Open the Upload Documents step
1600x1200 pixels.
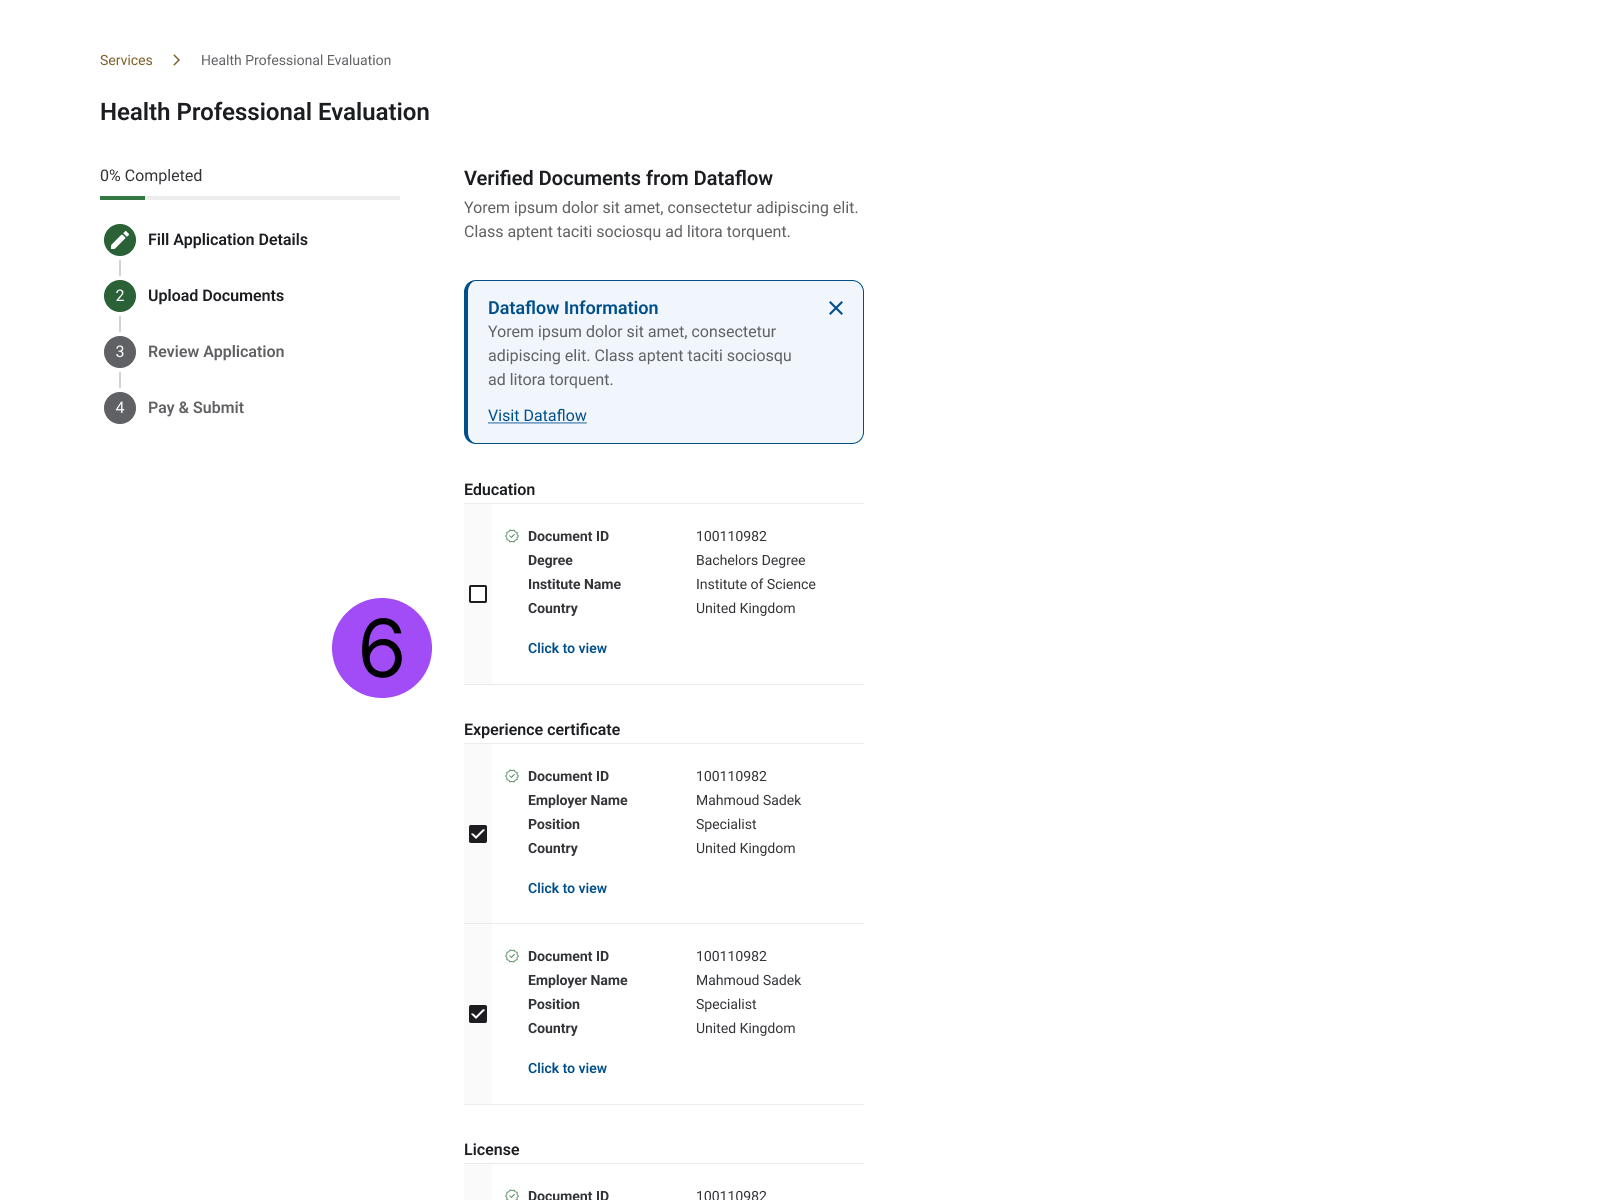[216, 296]
